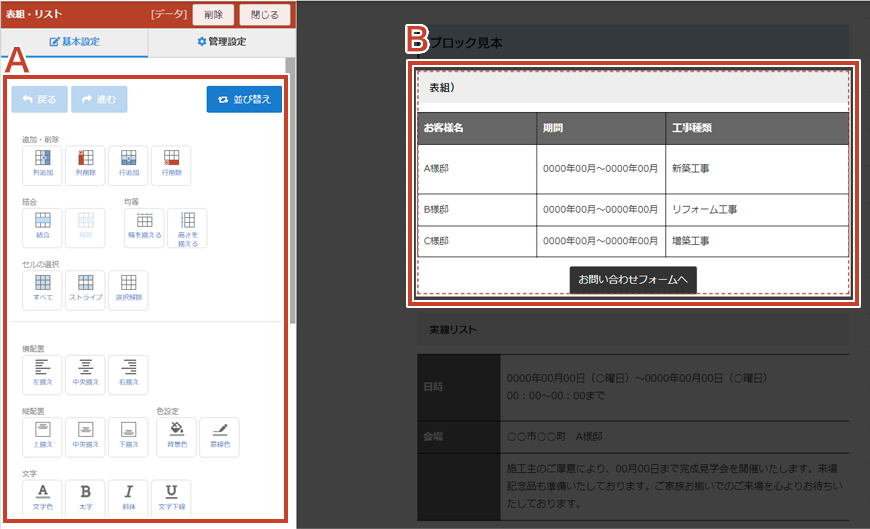Equalize column widths with 幅を揃える
This screenshot has width=870, height=529.
tap(144, 227)
